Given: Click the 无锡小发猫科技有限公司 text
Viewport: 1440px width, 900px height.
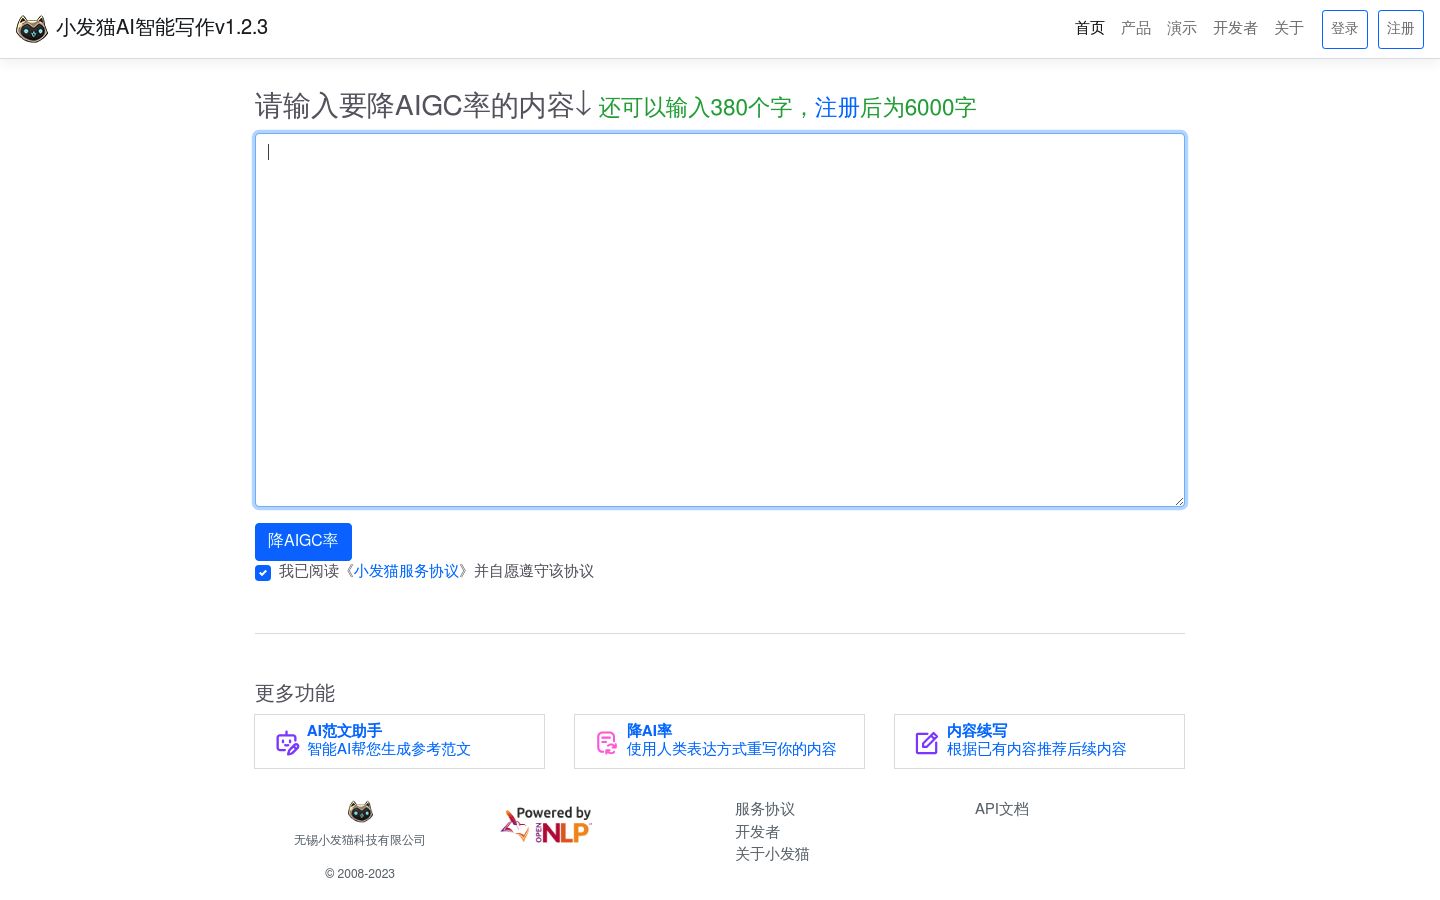Looking at the screenshot, I should point(360,840).
